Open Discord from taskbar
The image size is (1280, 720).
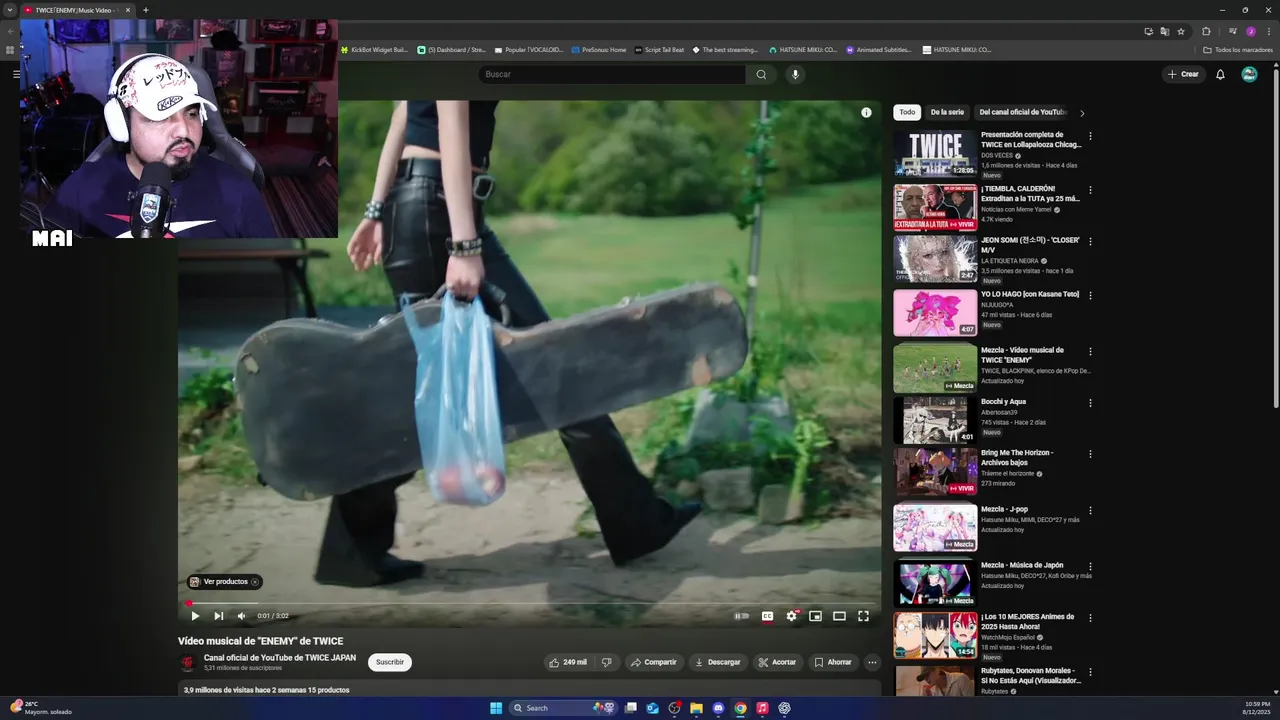click(x=718, y=708)
